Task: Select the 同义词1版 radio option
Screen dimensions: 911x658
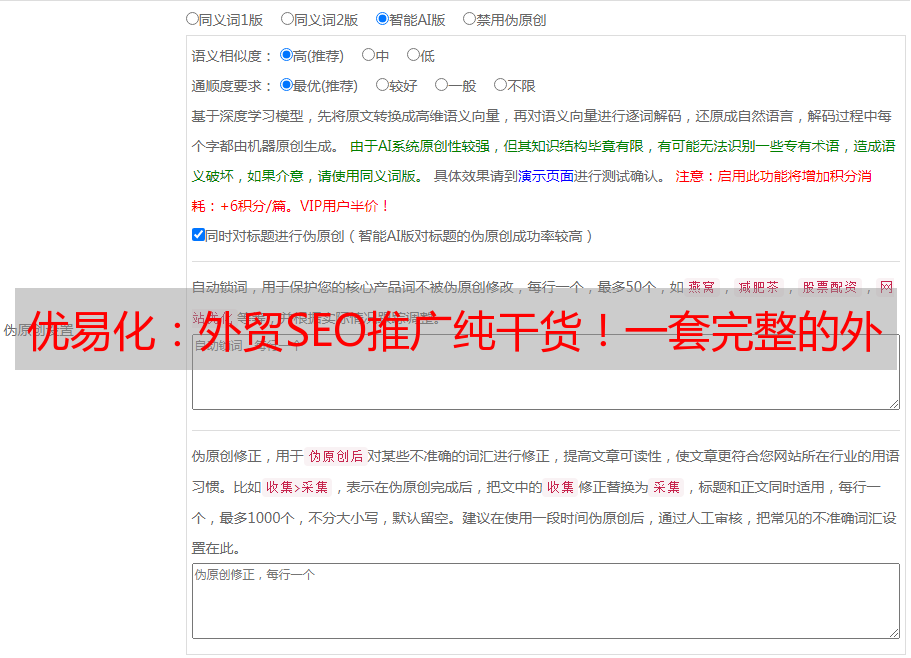Action: (192, 19)
